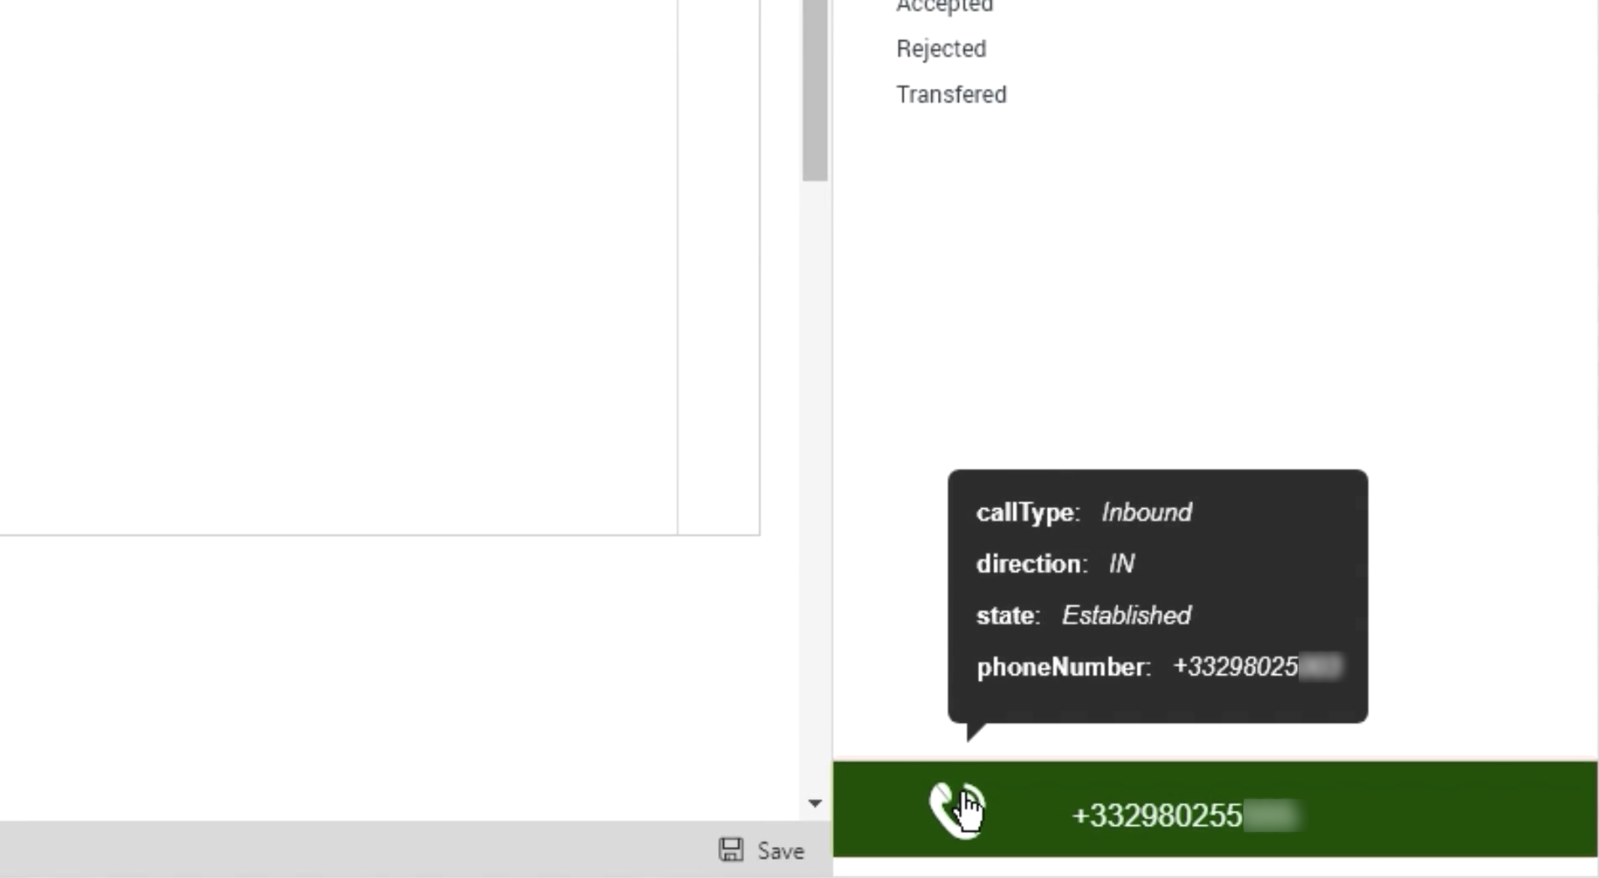Viewport: 1599px width, 878px height.
Task: Select the Rejected list entry
Action: click(x=941, y=49)
